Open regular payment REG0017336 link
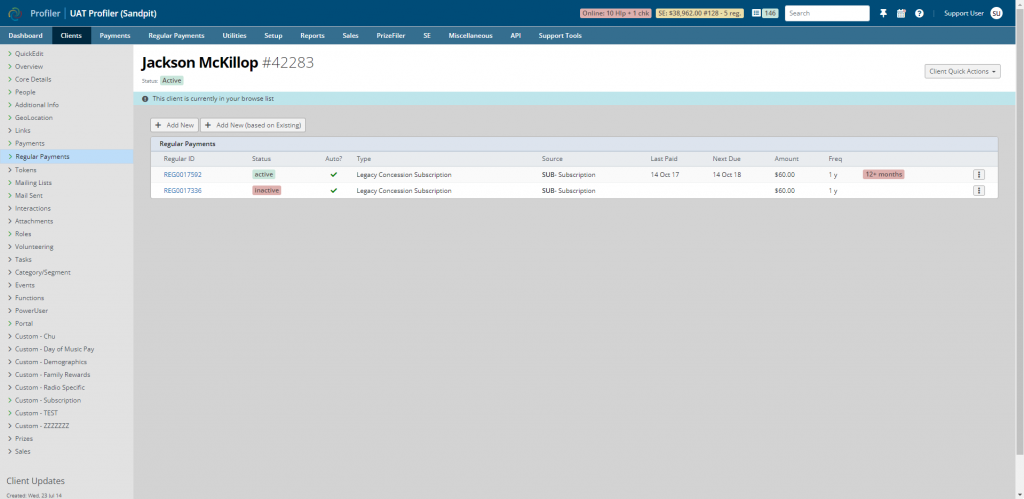1024x499 pixels. 182,191
